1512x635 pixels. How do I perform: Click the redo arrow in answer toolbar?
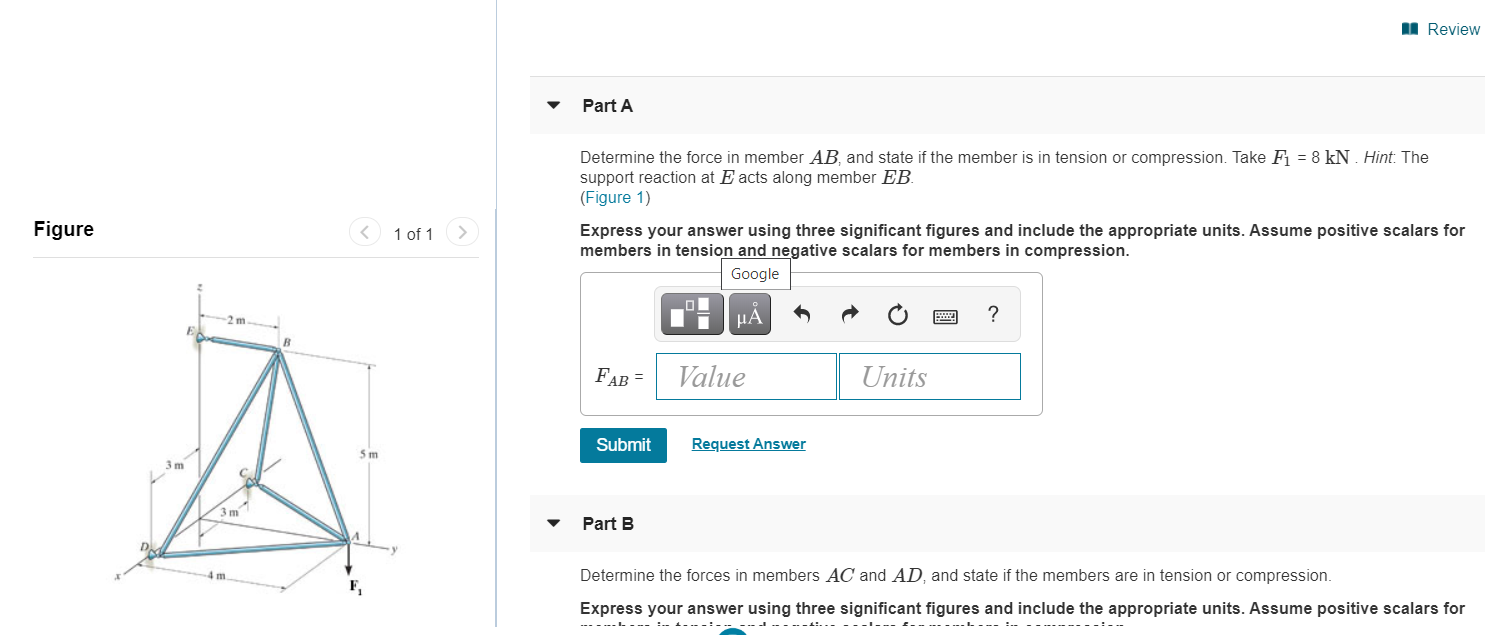(849, 313)
